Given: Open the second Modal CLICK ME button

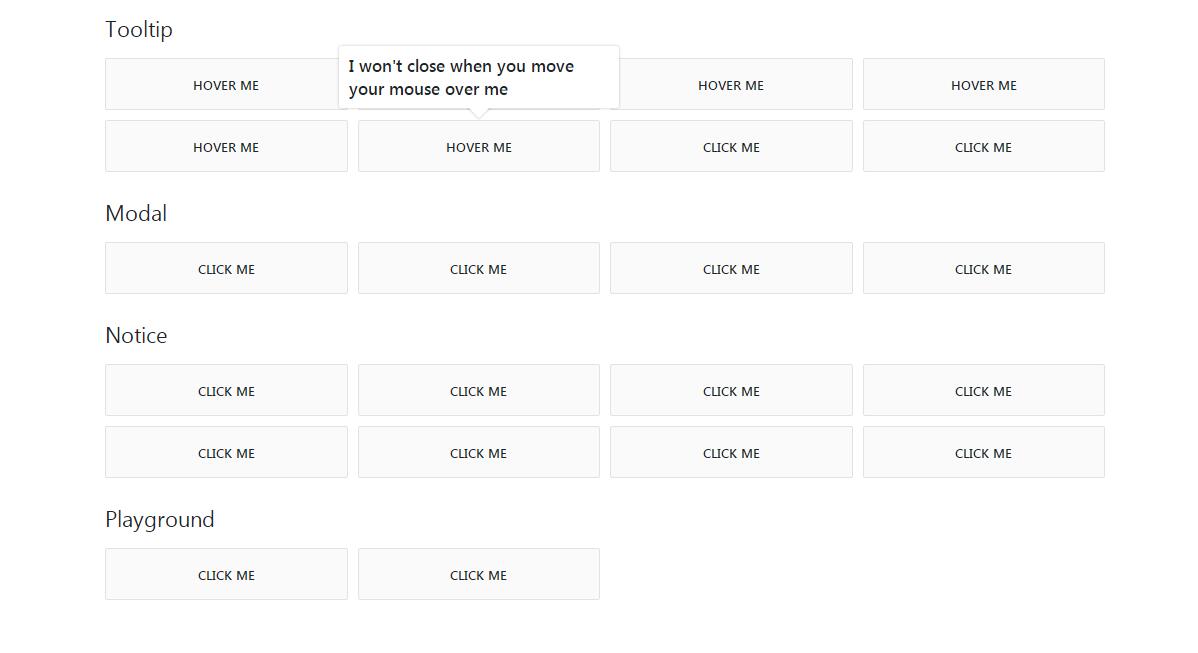Looking at the screenshot, I should [479, 269].
